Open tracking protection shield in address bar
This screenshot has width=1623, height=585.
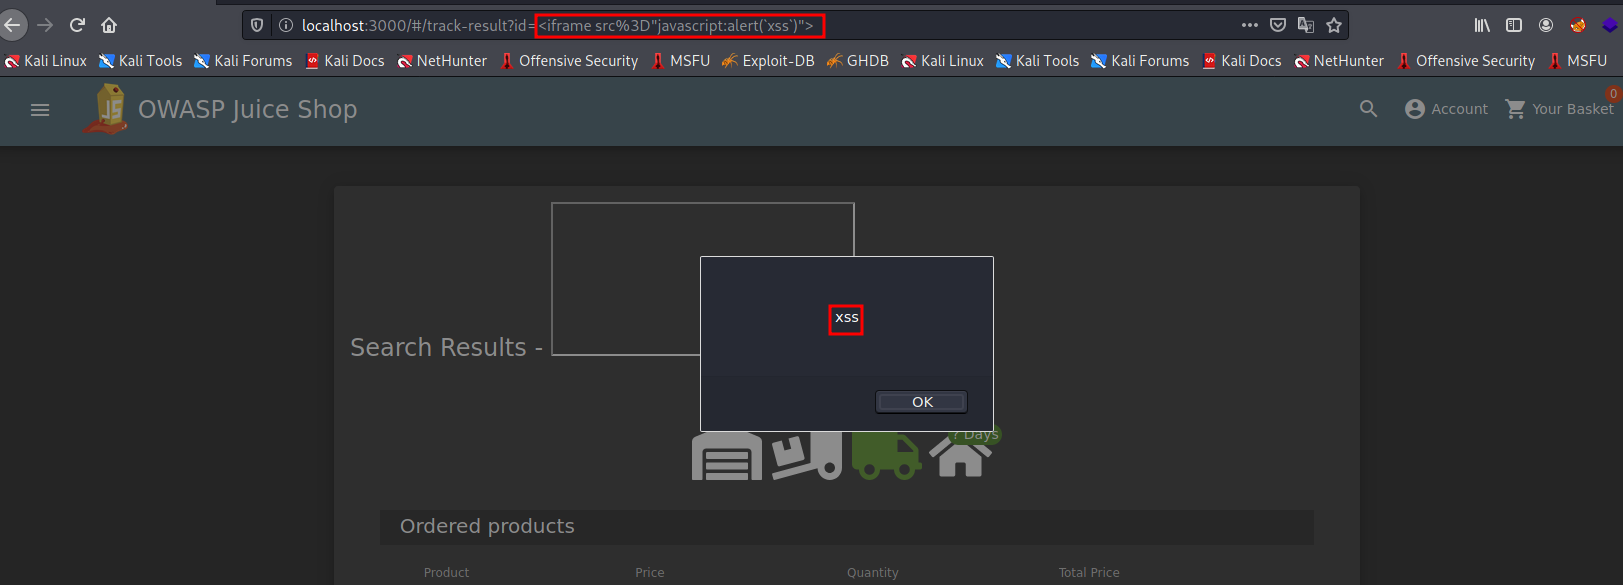(257, 25)
